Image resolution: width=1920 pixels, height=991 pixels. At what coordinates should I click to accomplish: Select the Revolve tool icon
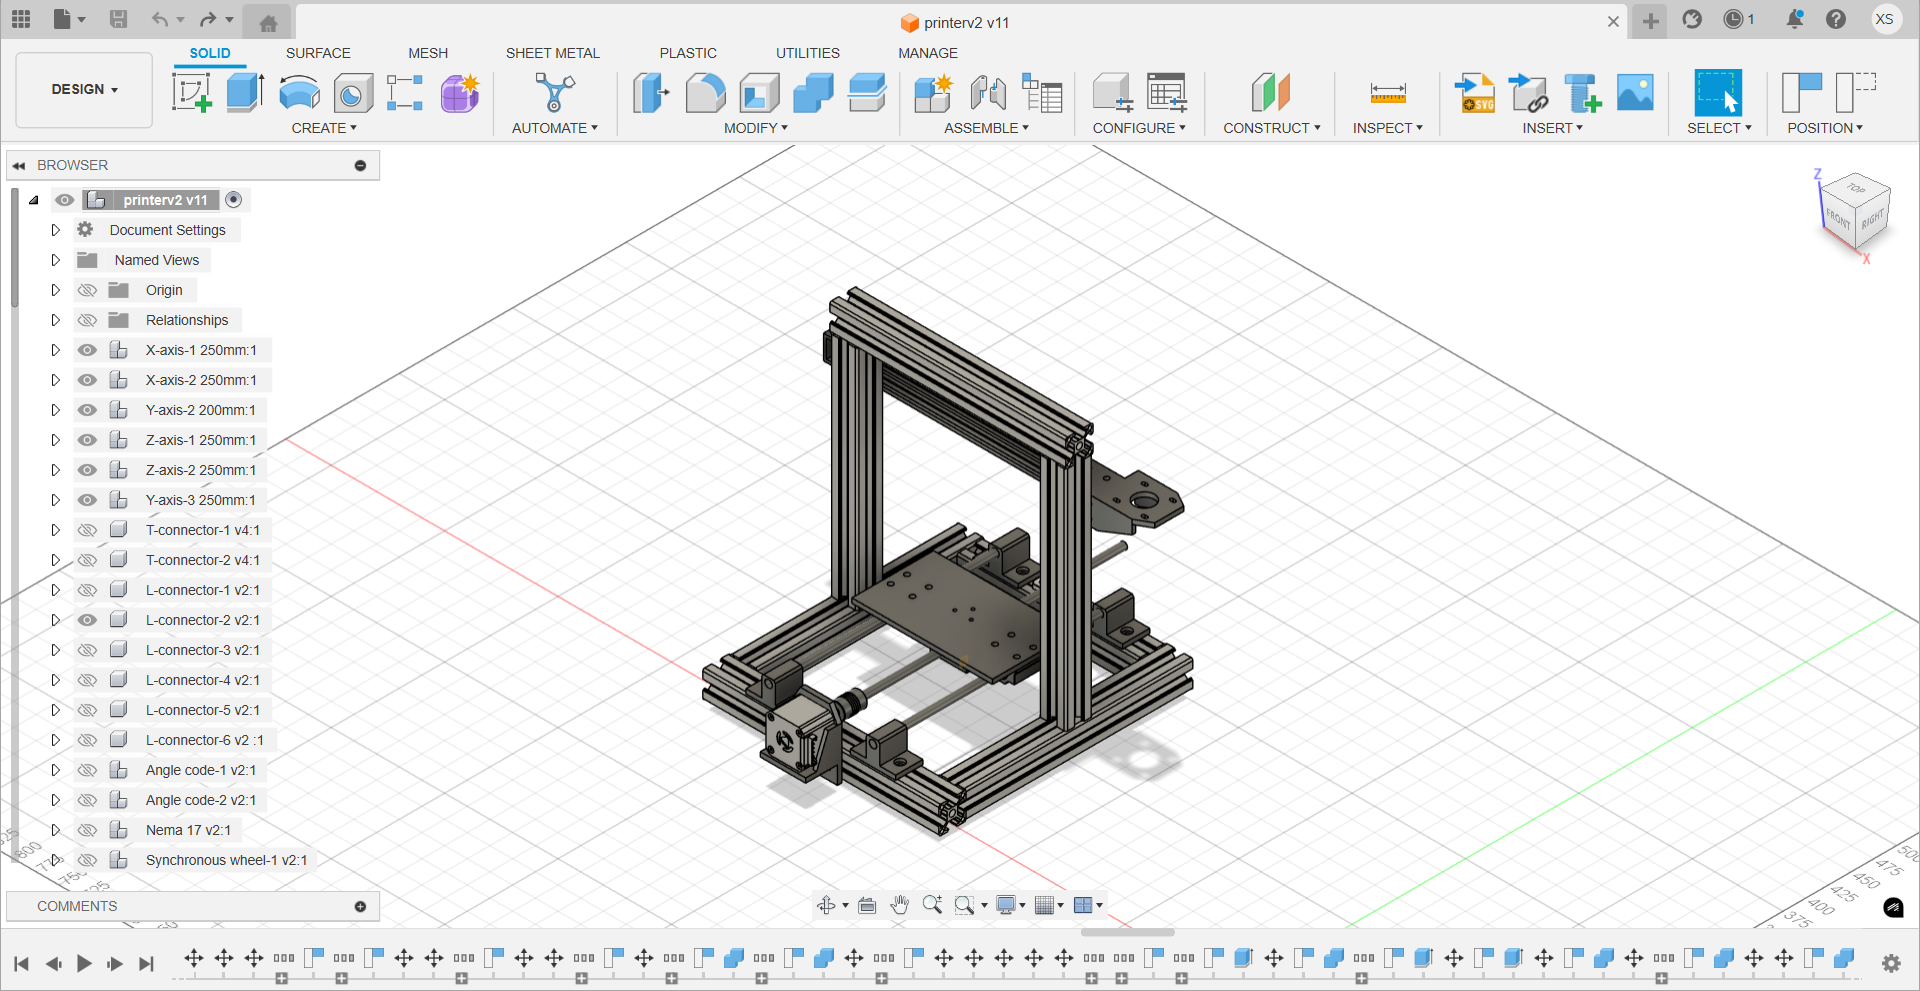(299, 93)
